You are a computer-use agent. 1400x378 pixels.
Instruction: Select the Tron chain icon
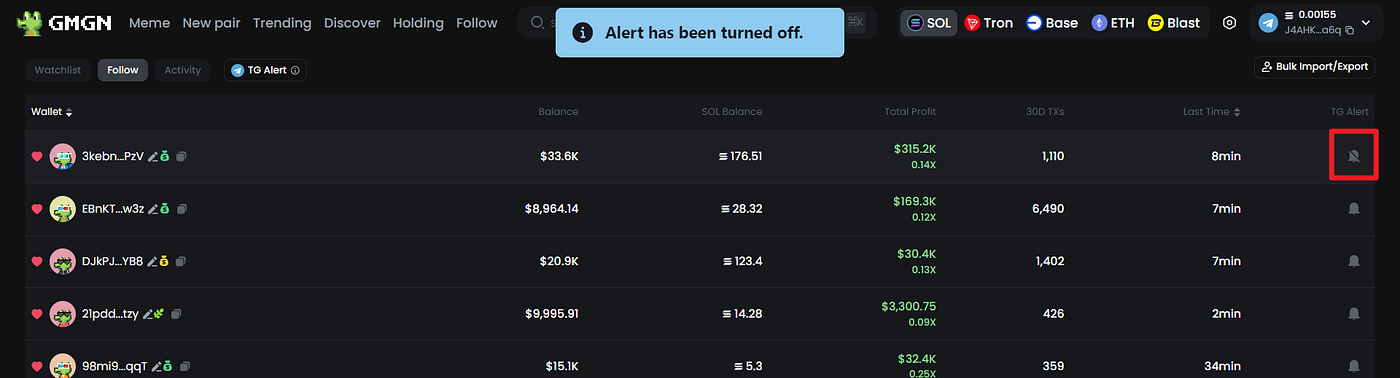click(x=972, y=22)
